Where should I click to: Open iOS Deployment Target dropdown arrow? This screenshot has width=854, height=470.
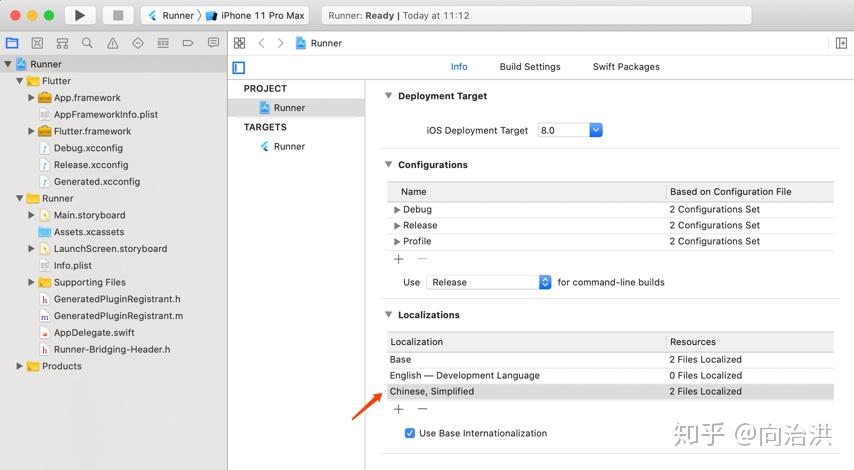click(x=596, y=130)
